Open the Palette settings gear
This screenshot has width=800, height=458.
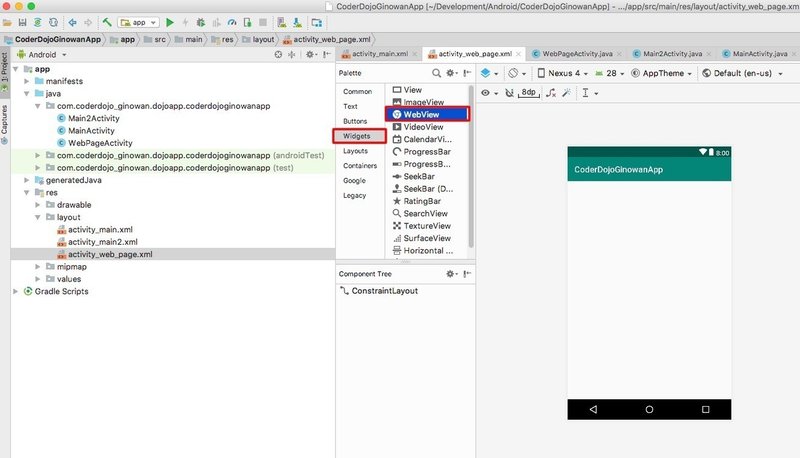(452, 73)
